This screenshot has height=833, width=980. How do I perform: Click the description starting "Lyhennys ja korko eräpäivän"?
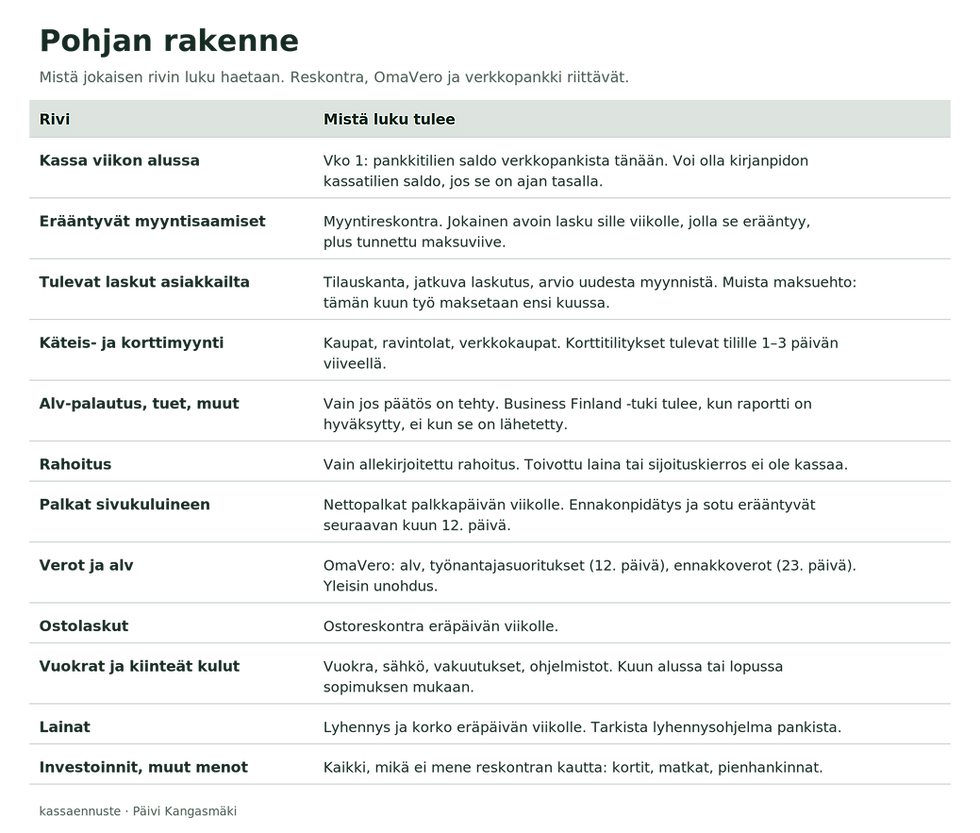(x=582, y=727)
